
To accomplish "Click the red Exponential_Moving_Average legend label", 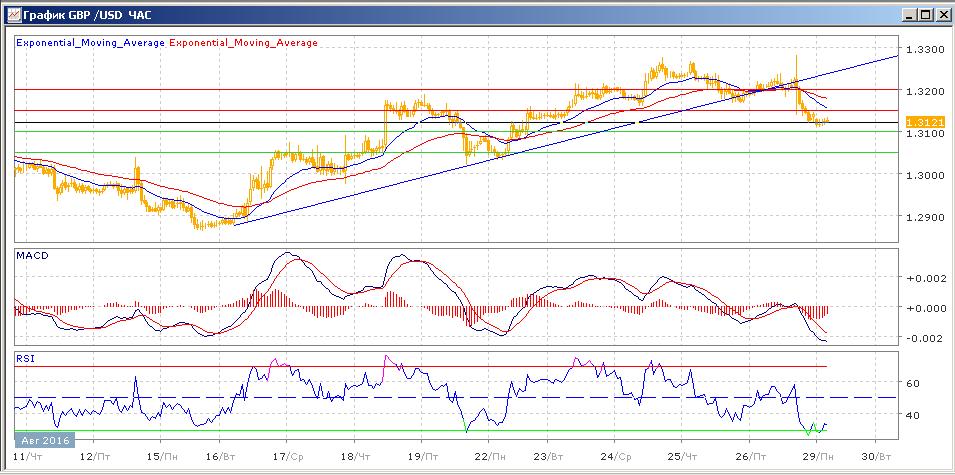I will [x=246, y=43].
